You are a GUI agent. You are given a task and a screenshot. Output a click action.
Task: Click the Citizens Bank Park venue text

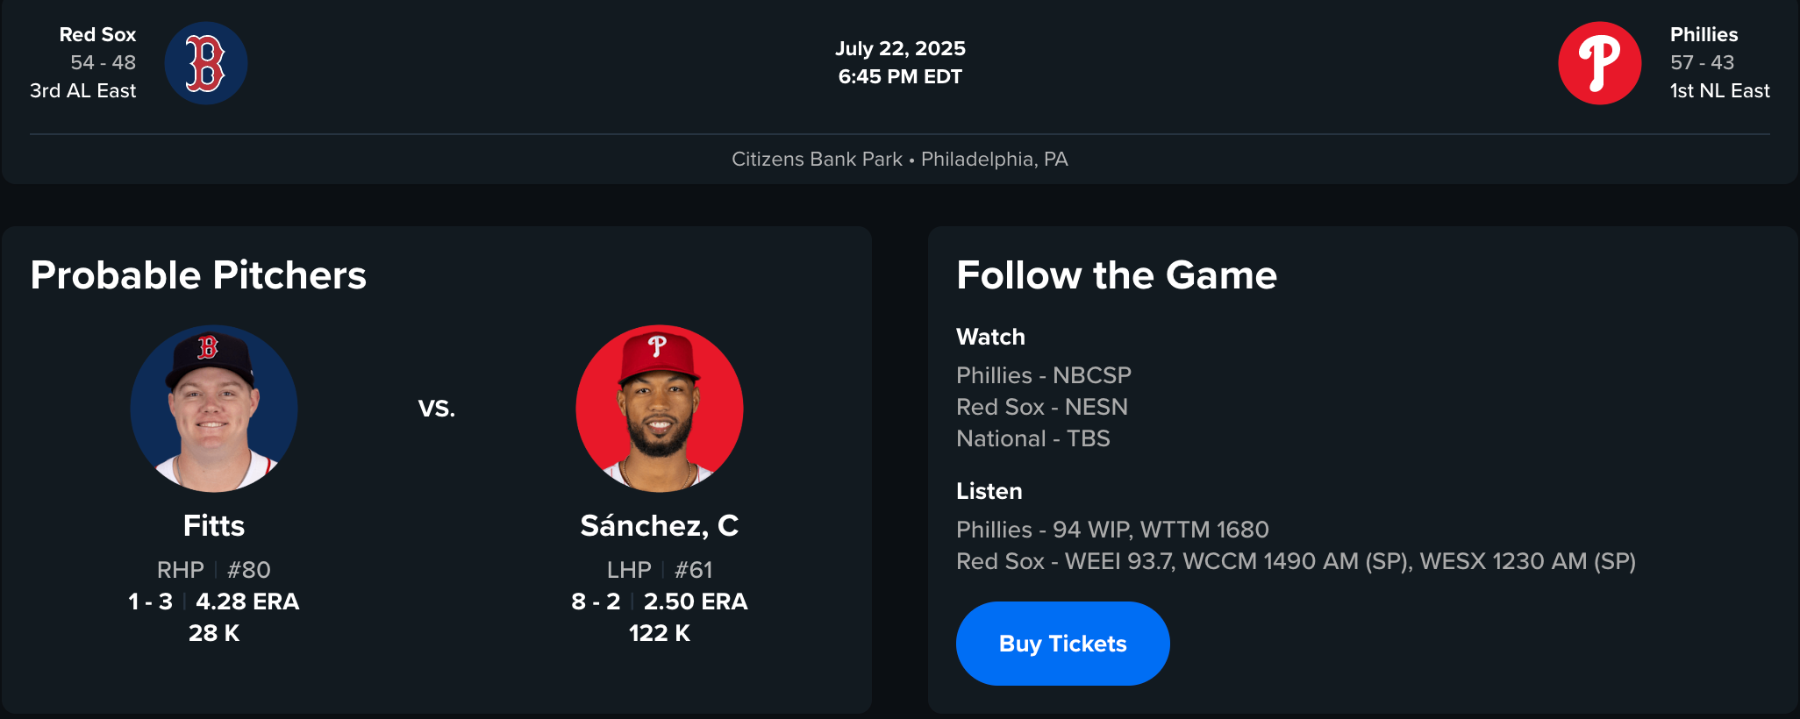[x=816, y=159]
